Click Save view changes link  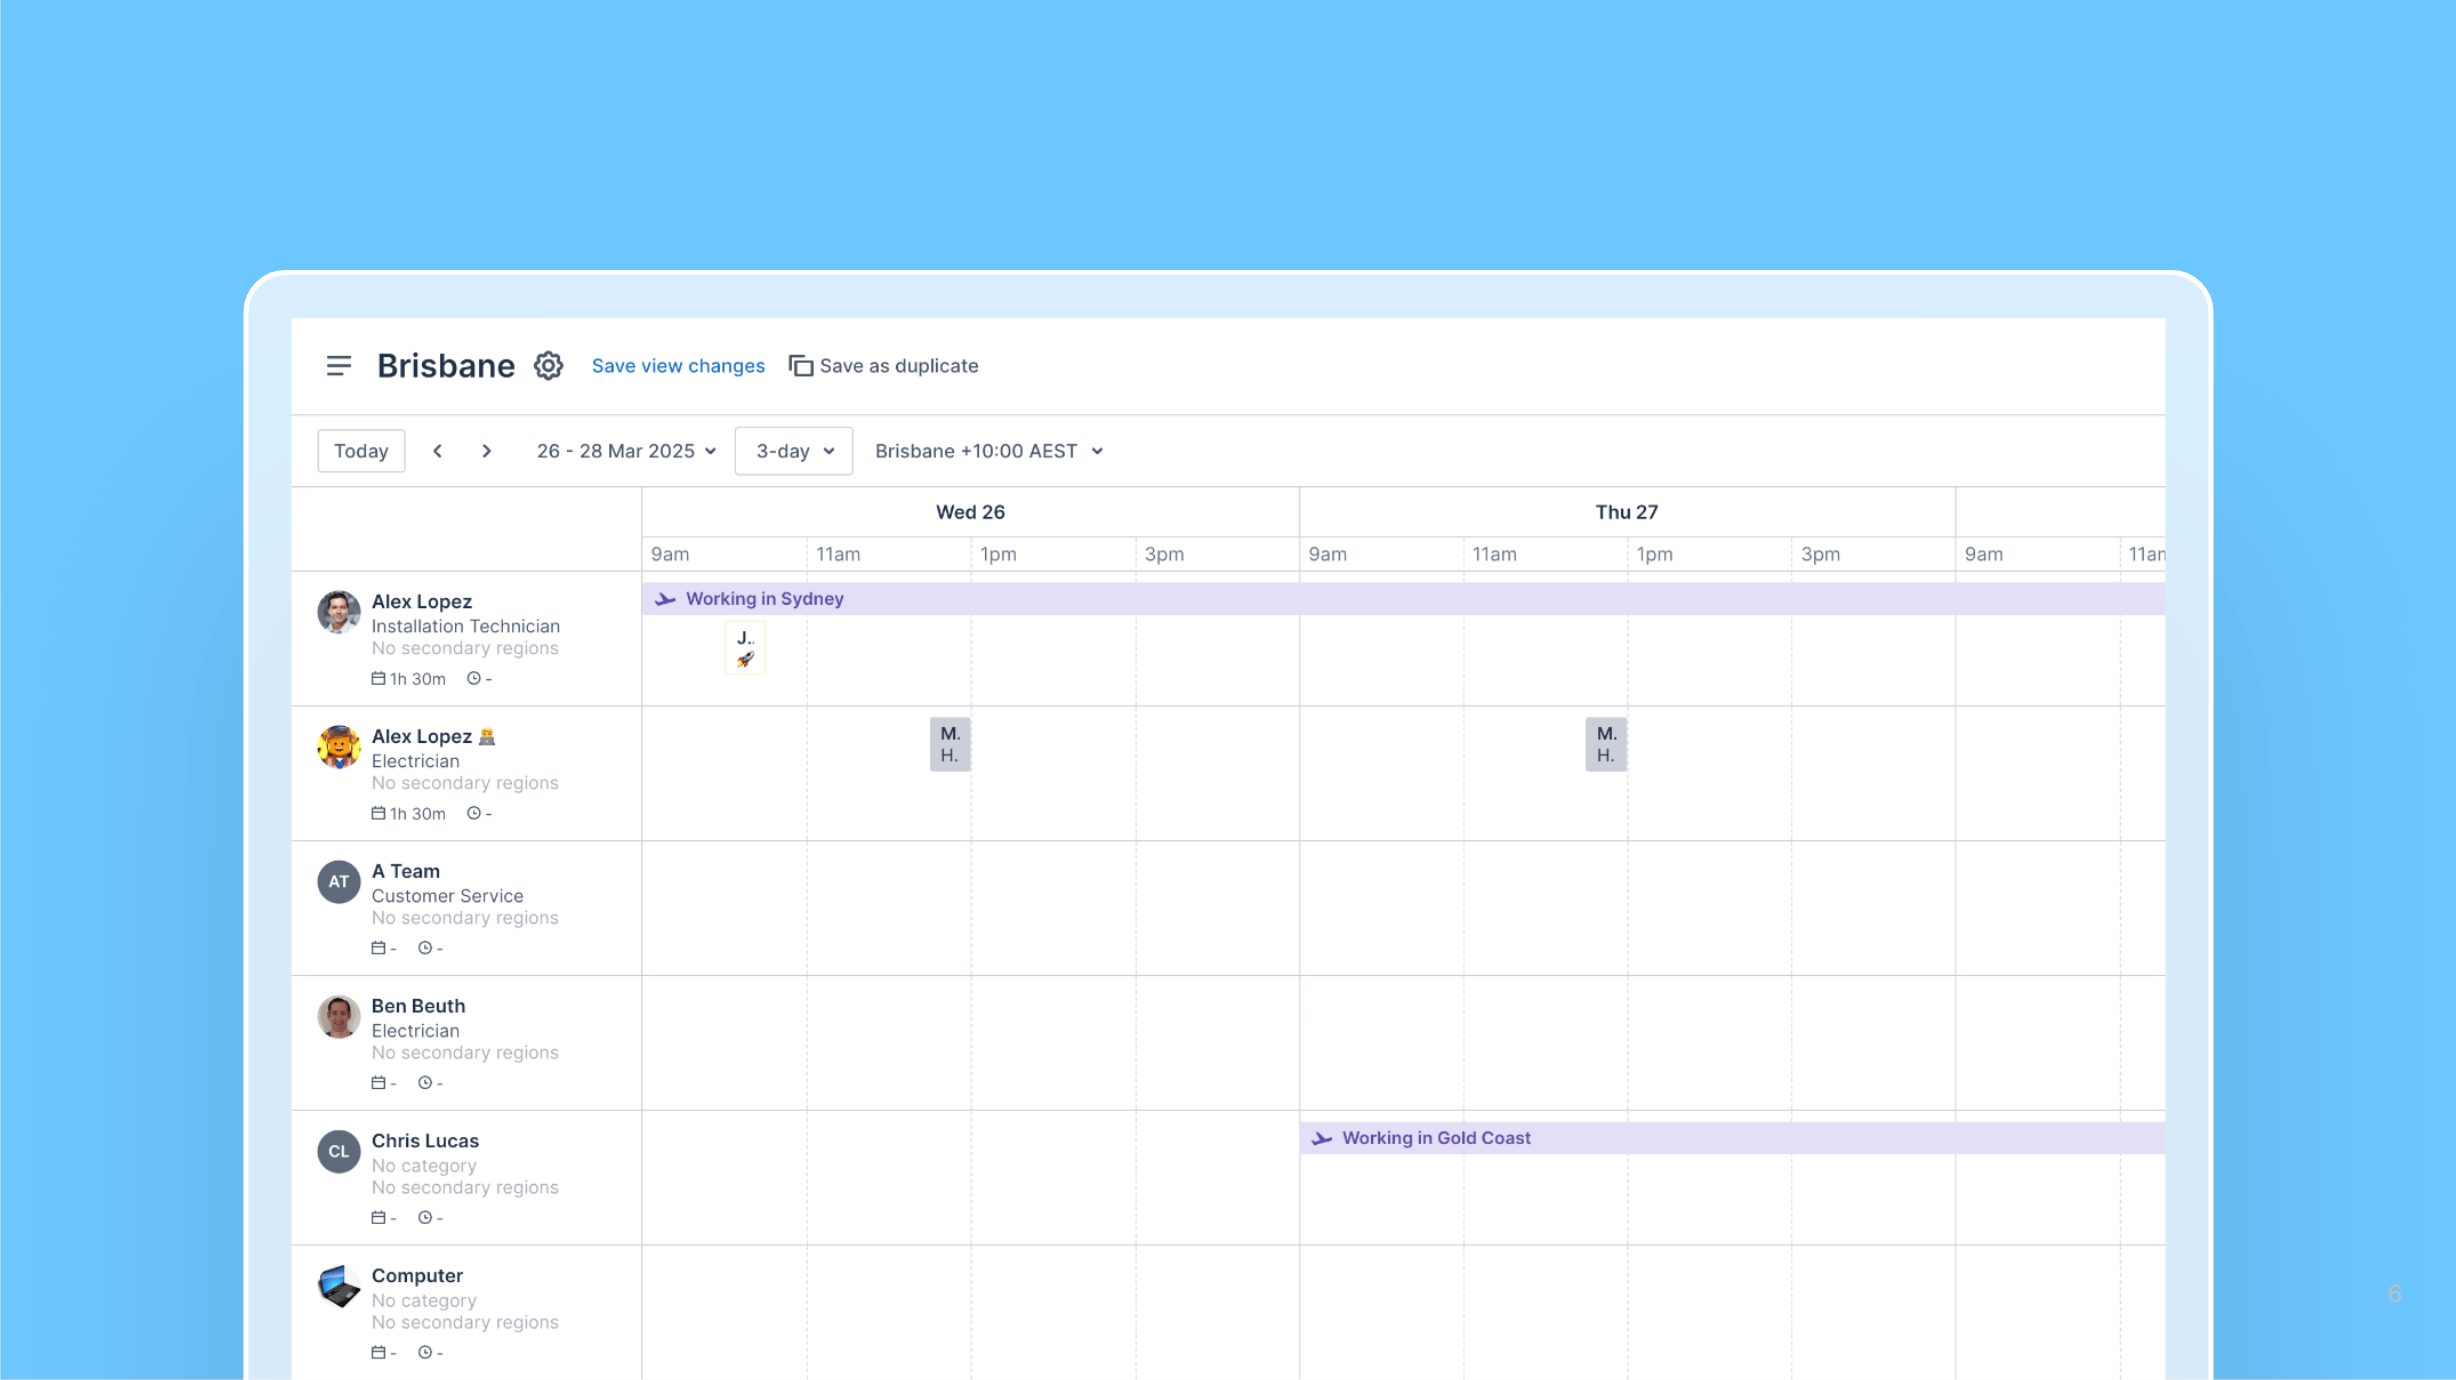(678, 366)
